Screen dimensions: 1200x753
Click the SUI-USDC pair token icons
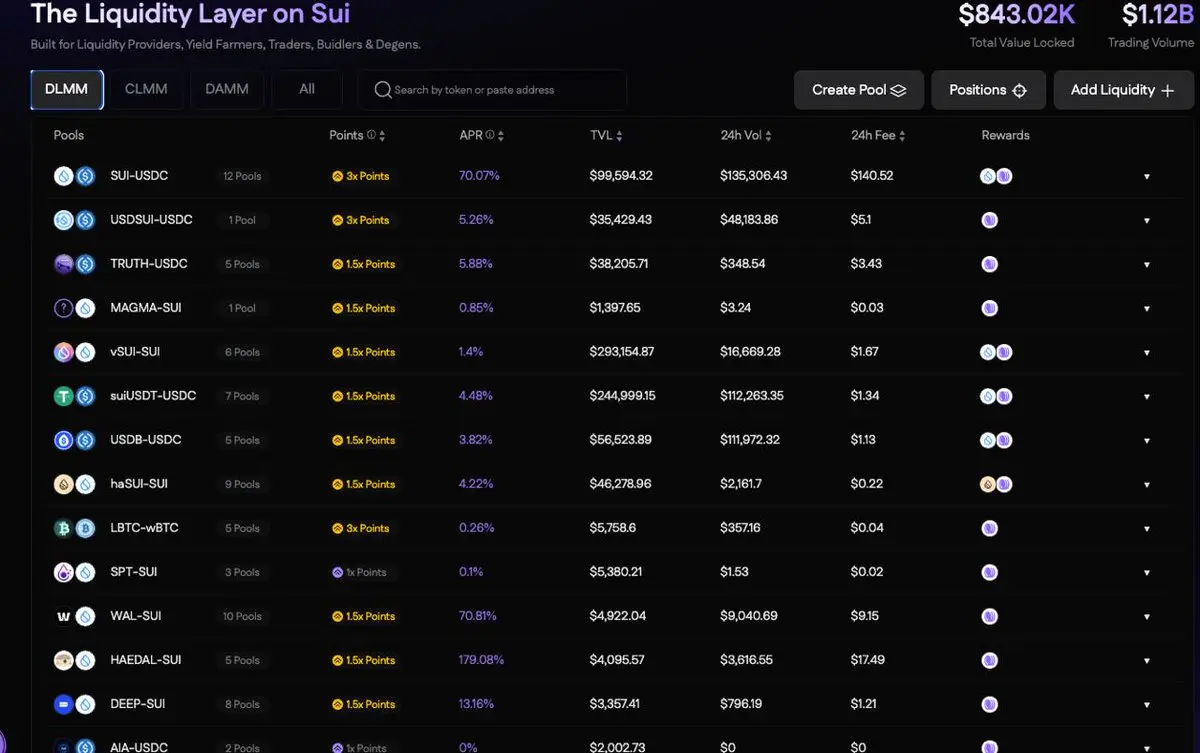click(x=74, y=176)
